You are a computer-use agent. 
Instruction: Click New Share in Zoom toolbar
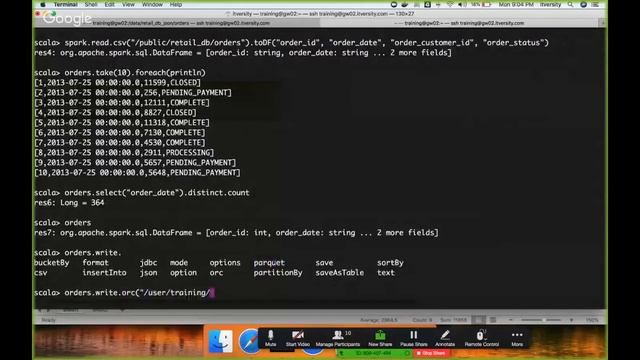pyautogui.click(x=380, y=338)
